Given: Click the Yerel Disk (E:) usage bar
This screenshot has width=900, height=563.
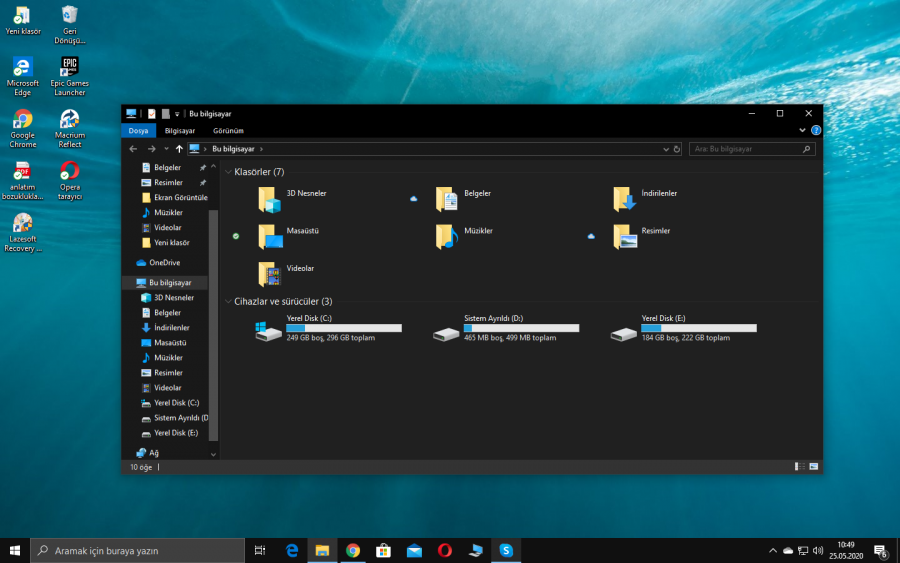Looking at the screenshot, I should click(x=698, y=328).
